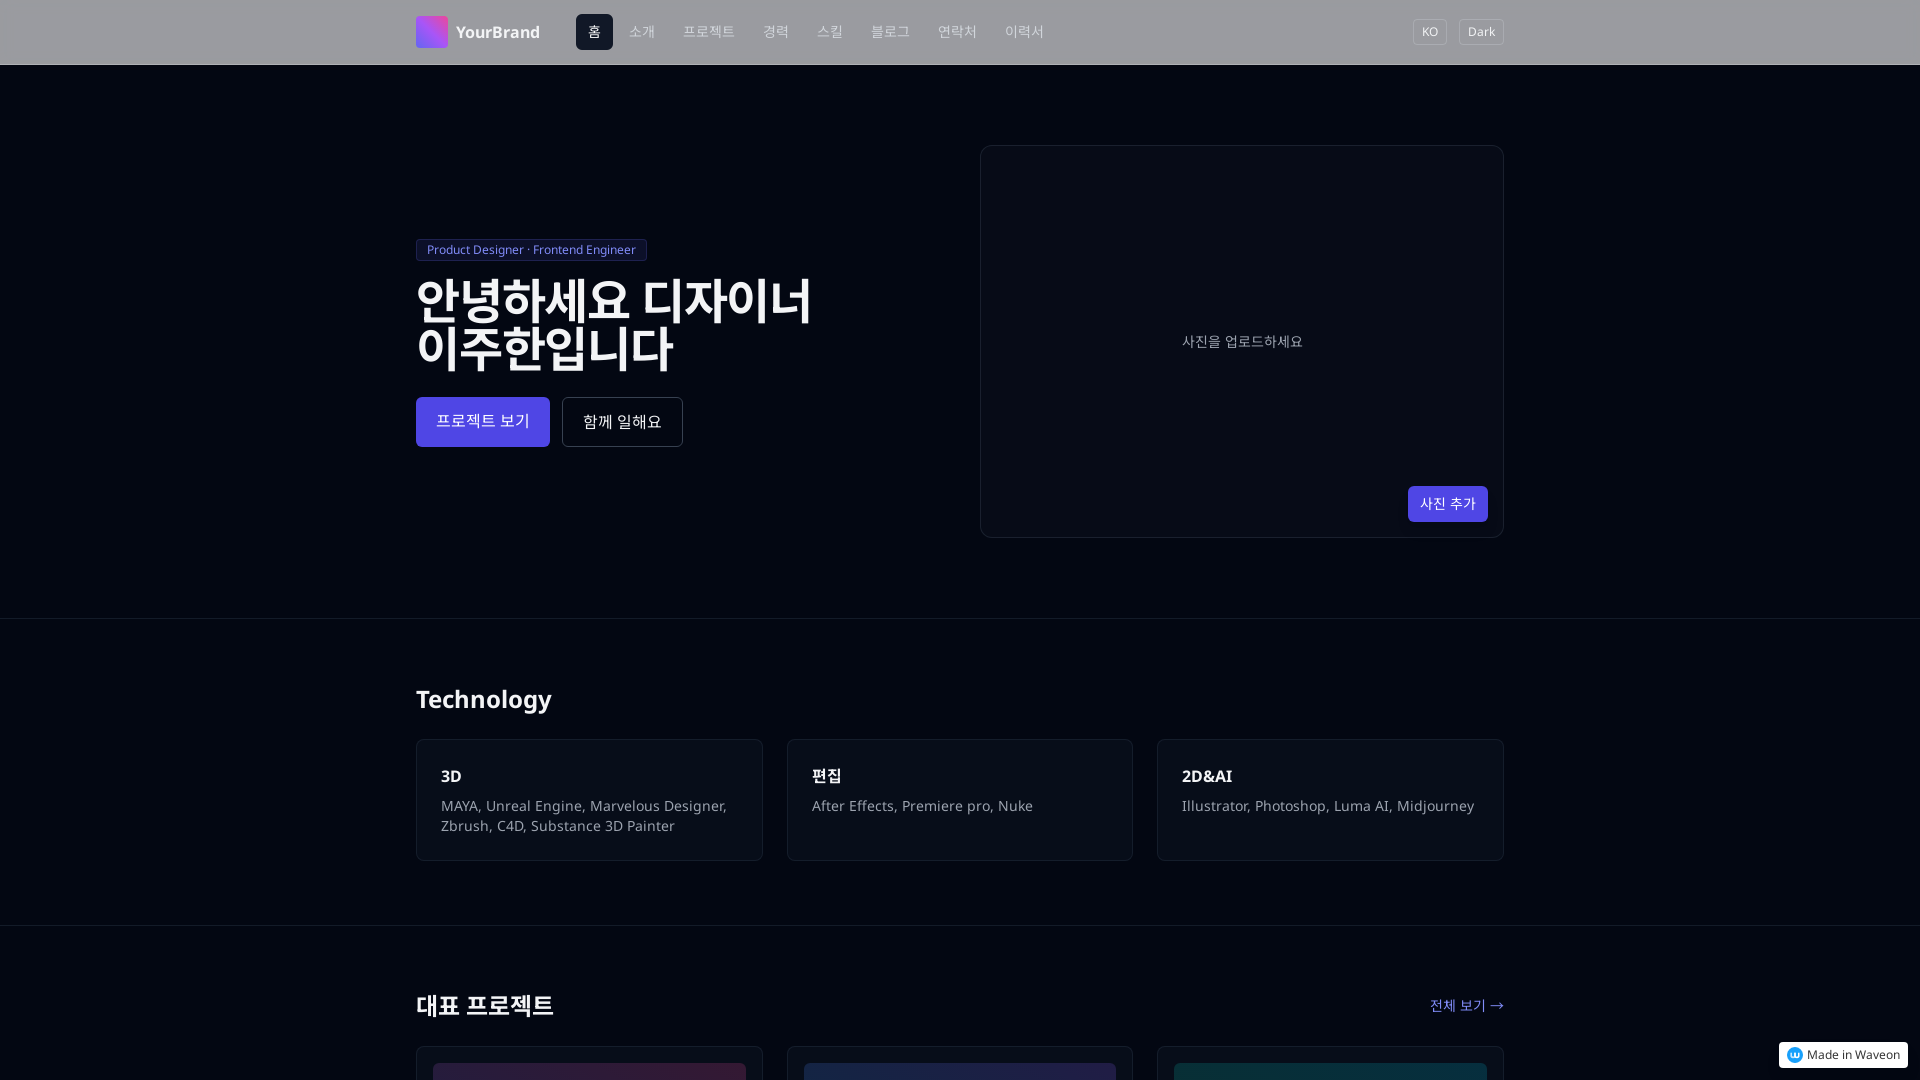
Task: Select the 3D technology card
Action: pos(589,800)
